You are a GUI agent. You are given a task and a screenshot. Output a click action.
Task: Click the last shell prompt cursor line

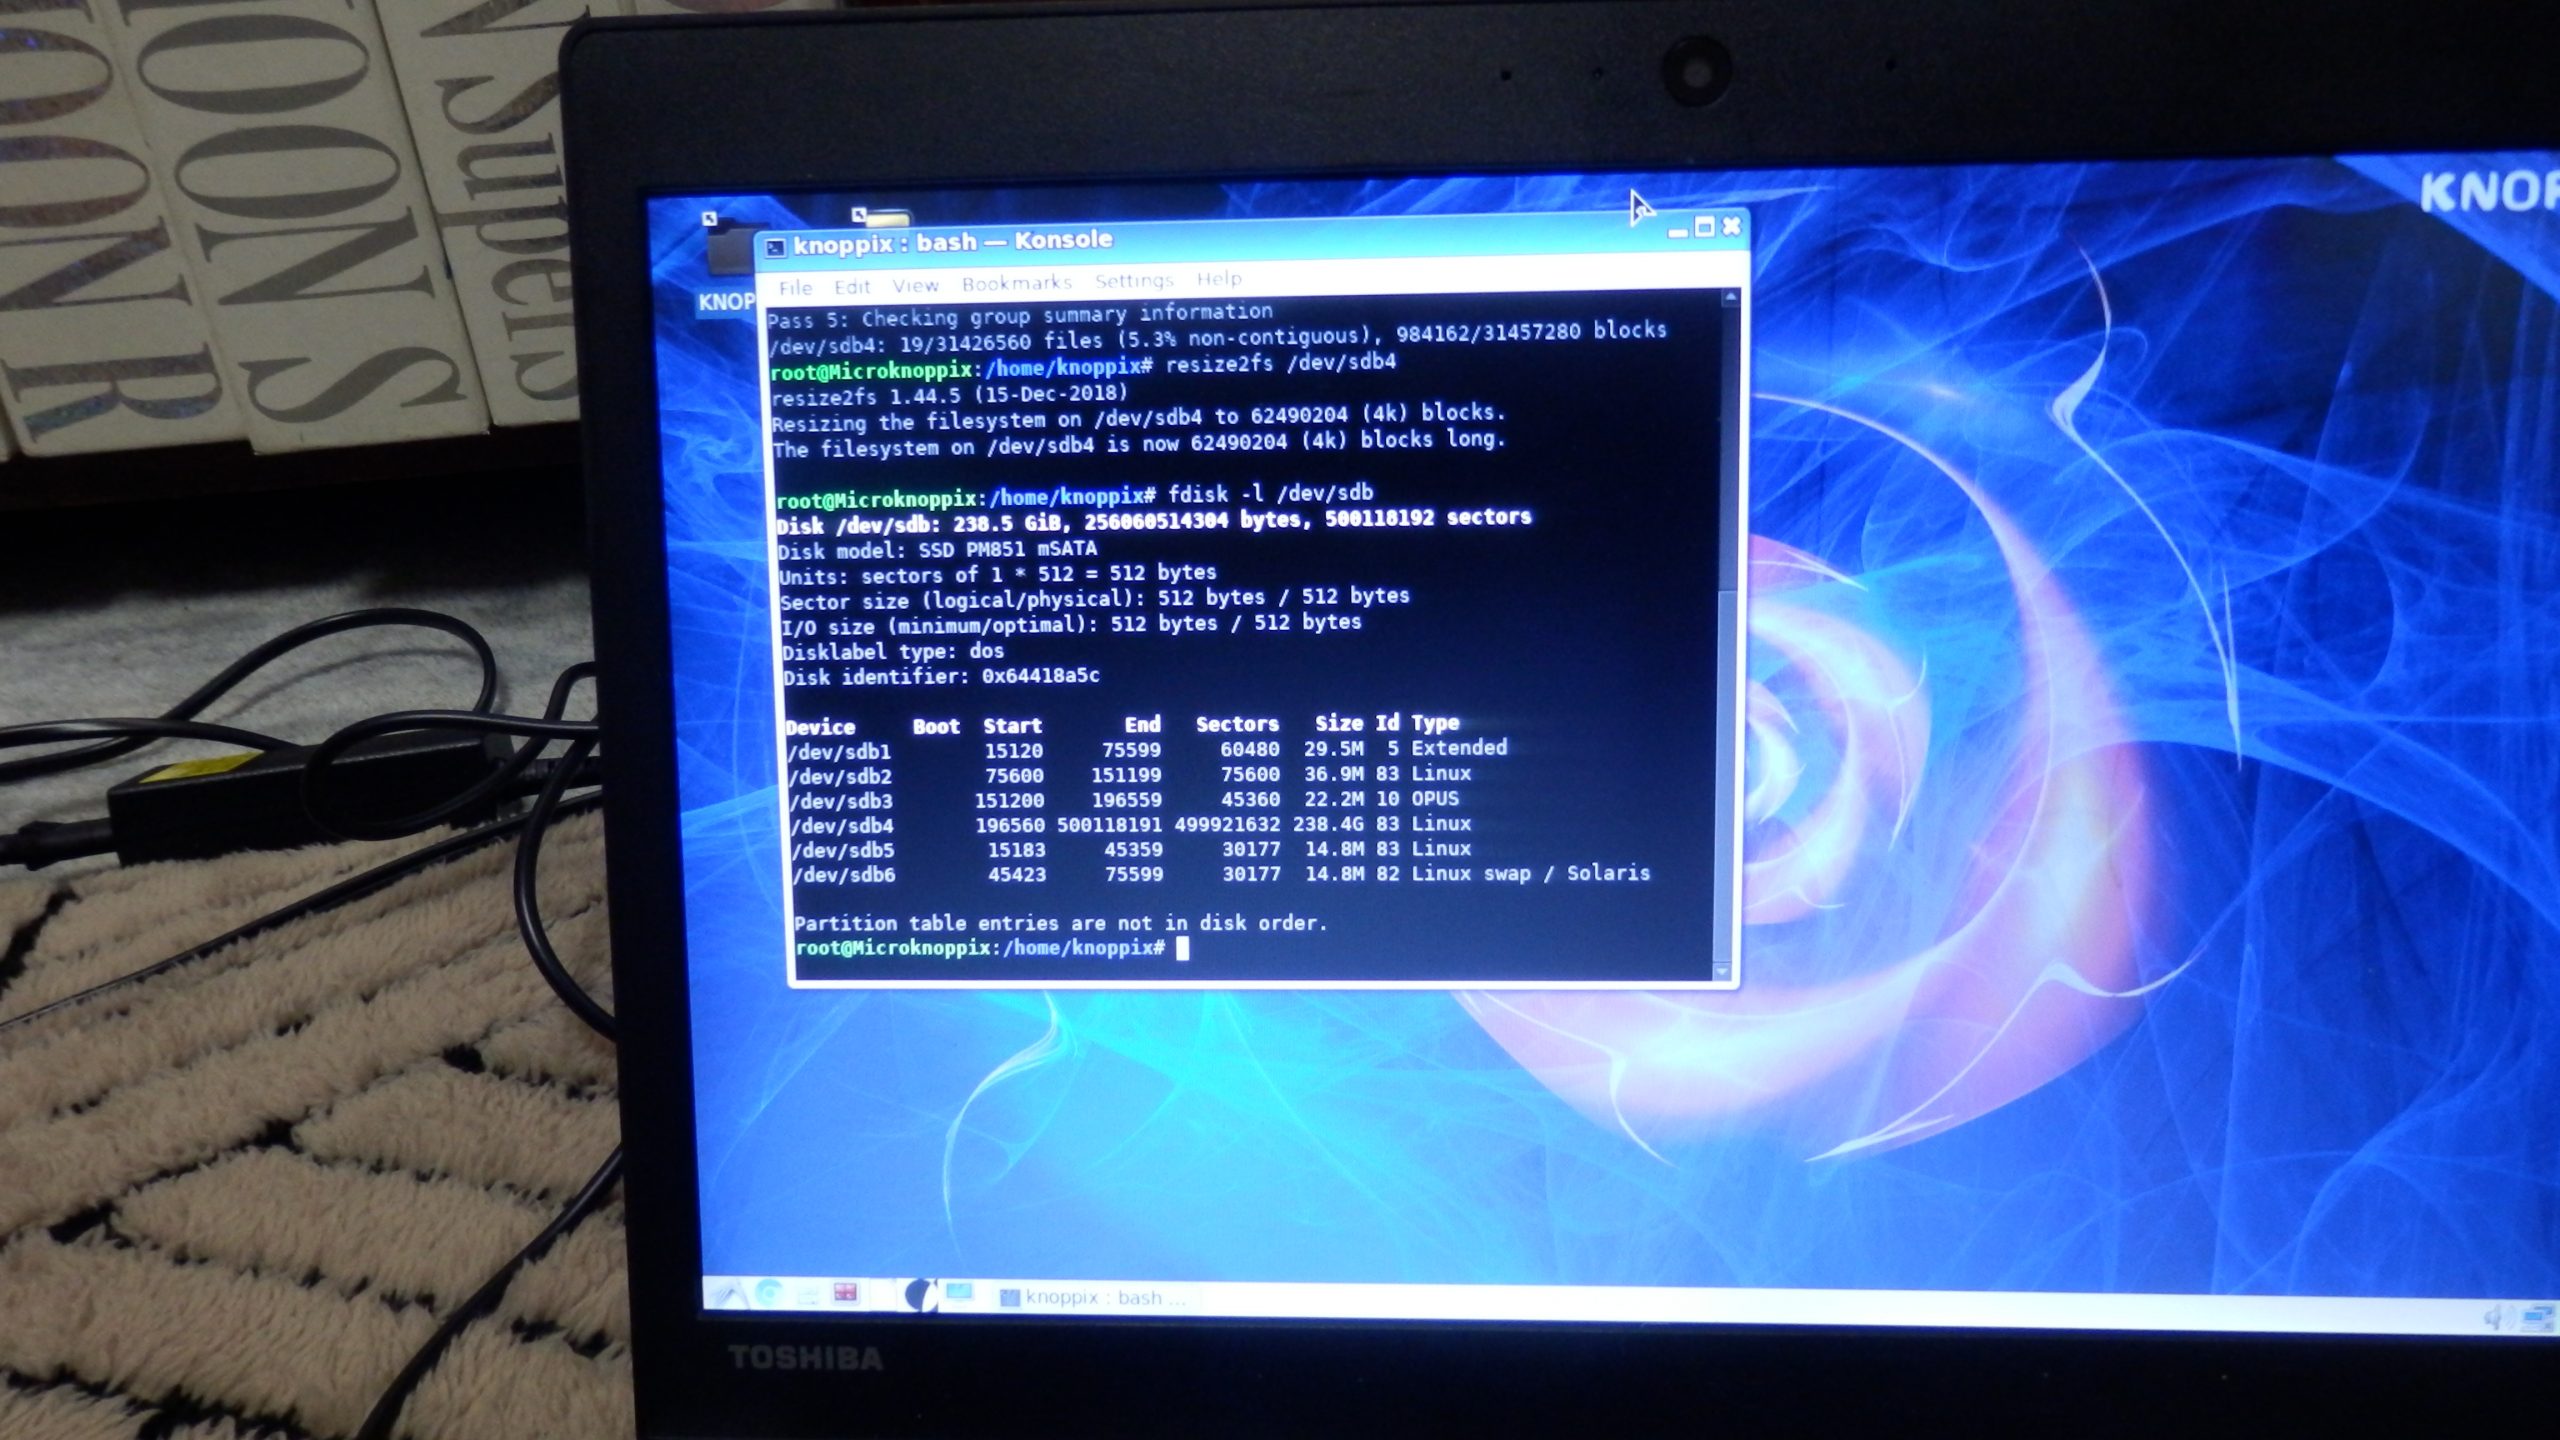click(x=992, y=948)
